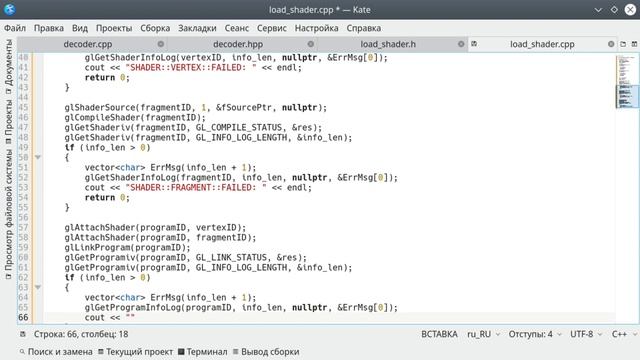This screenshot has width=640, height=360.
Task: Show the Документы side panel
Action: click(8, 67)
